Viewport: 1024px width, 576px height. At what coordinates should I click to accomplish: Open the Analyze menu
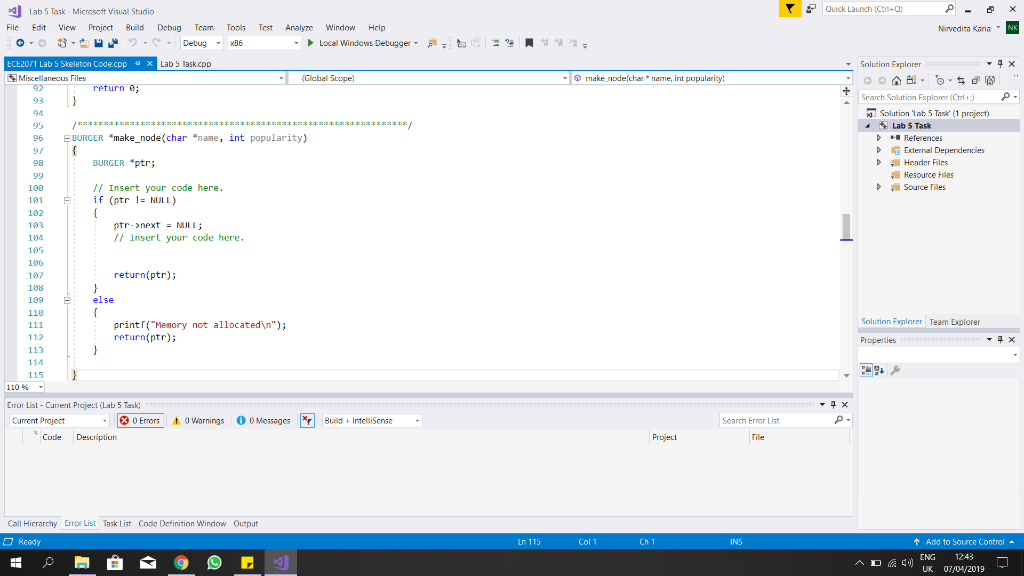[299, 27]
